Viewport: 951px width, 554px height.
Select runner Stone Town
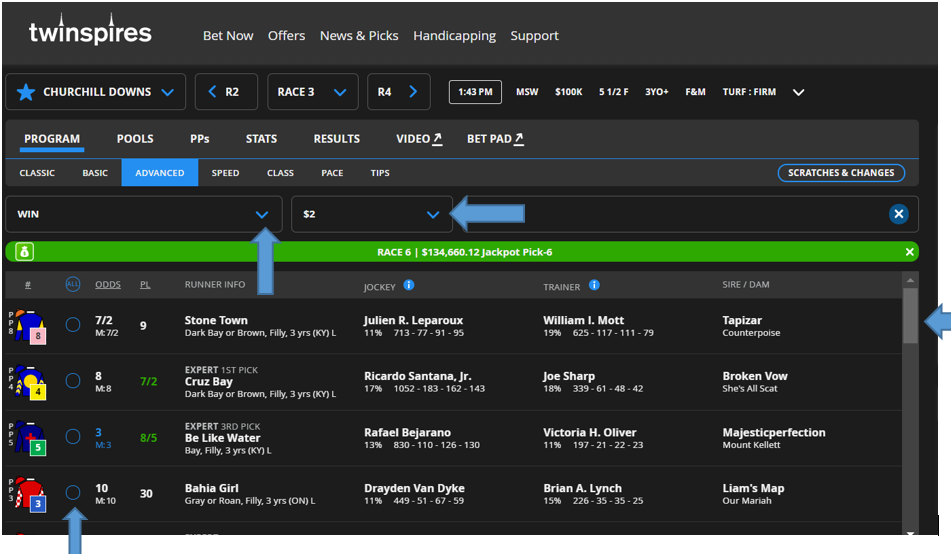tap(73, 325)
